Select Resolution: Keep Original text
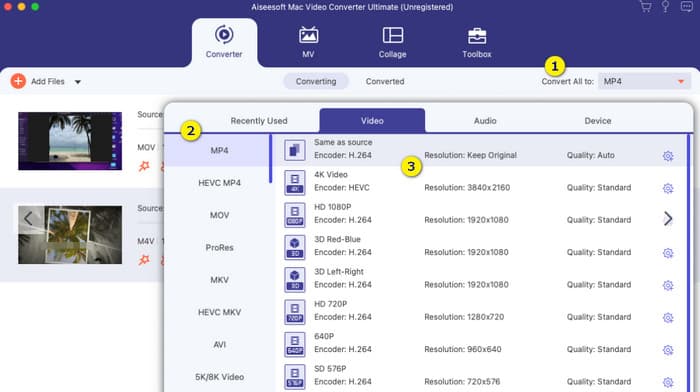 [x=471, y=155]
